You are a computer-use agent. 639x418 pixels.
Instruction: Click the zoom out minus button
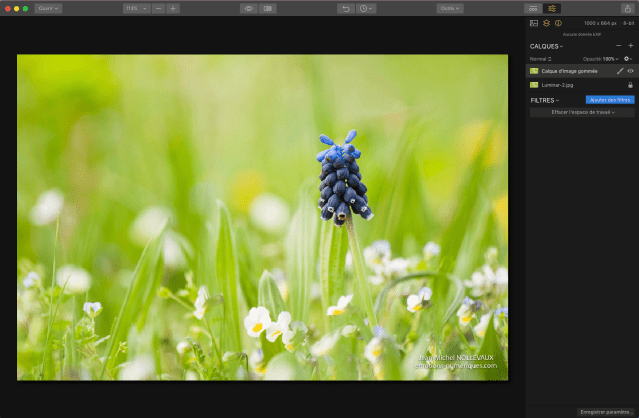(159, 8)
